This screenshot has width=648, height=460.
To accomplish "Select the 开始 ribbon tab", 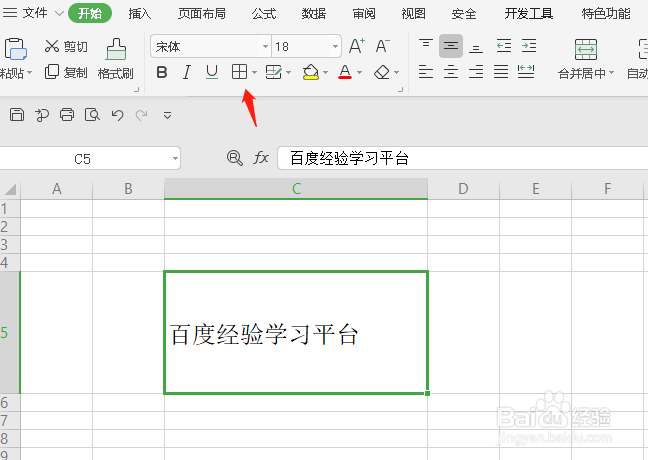I will [90, 13].
